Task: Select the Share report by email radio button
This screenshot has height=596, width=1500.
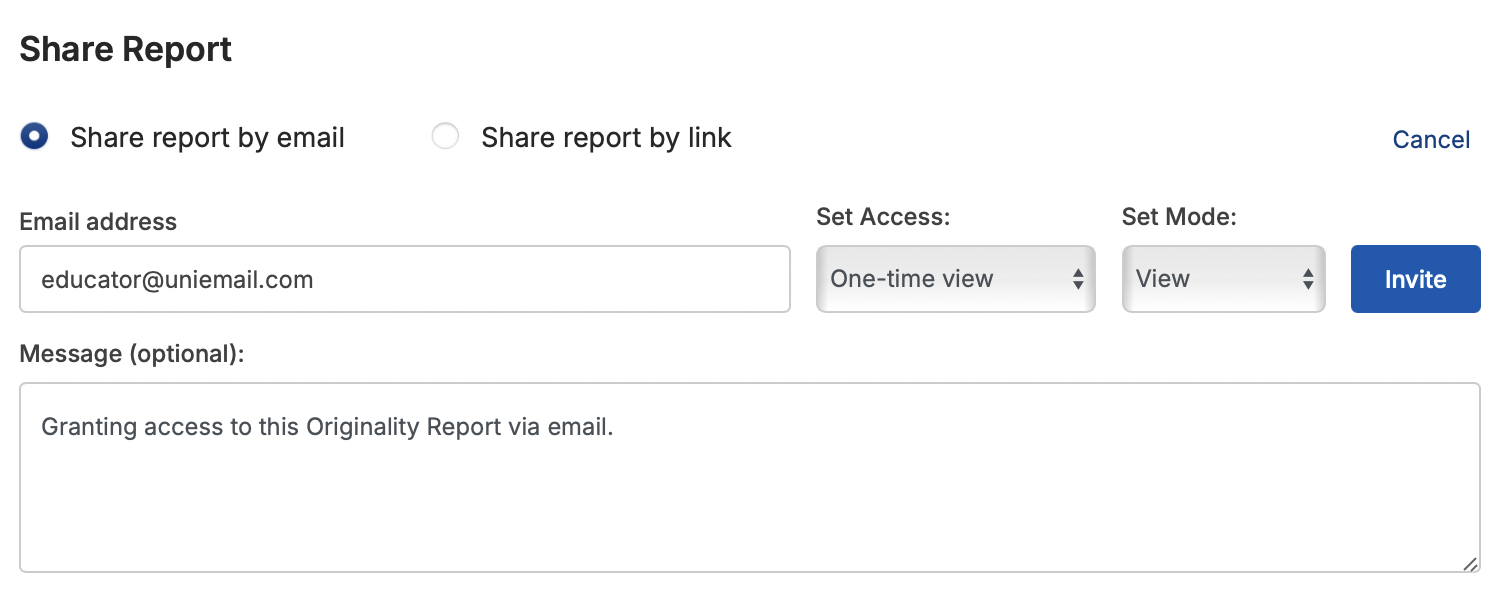Action: [34, 137]
